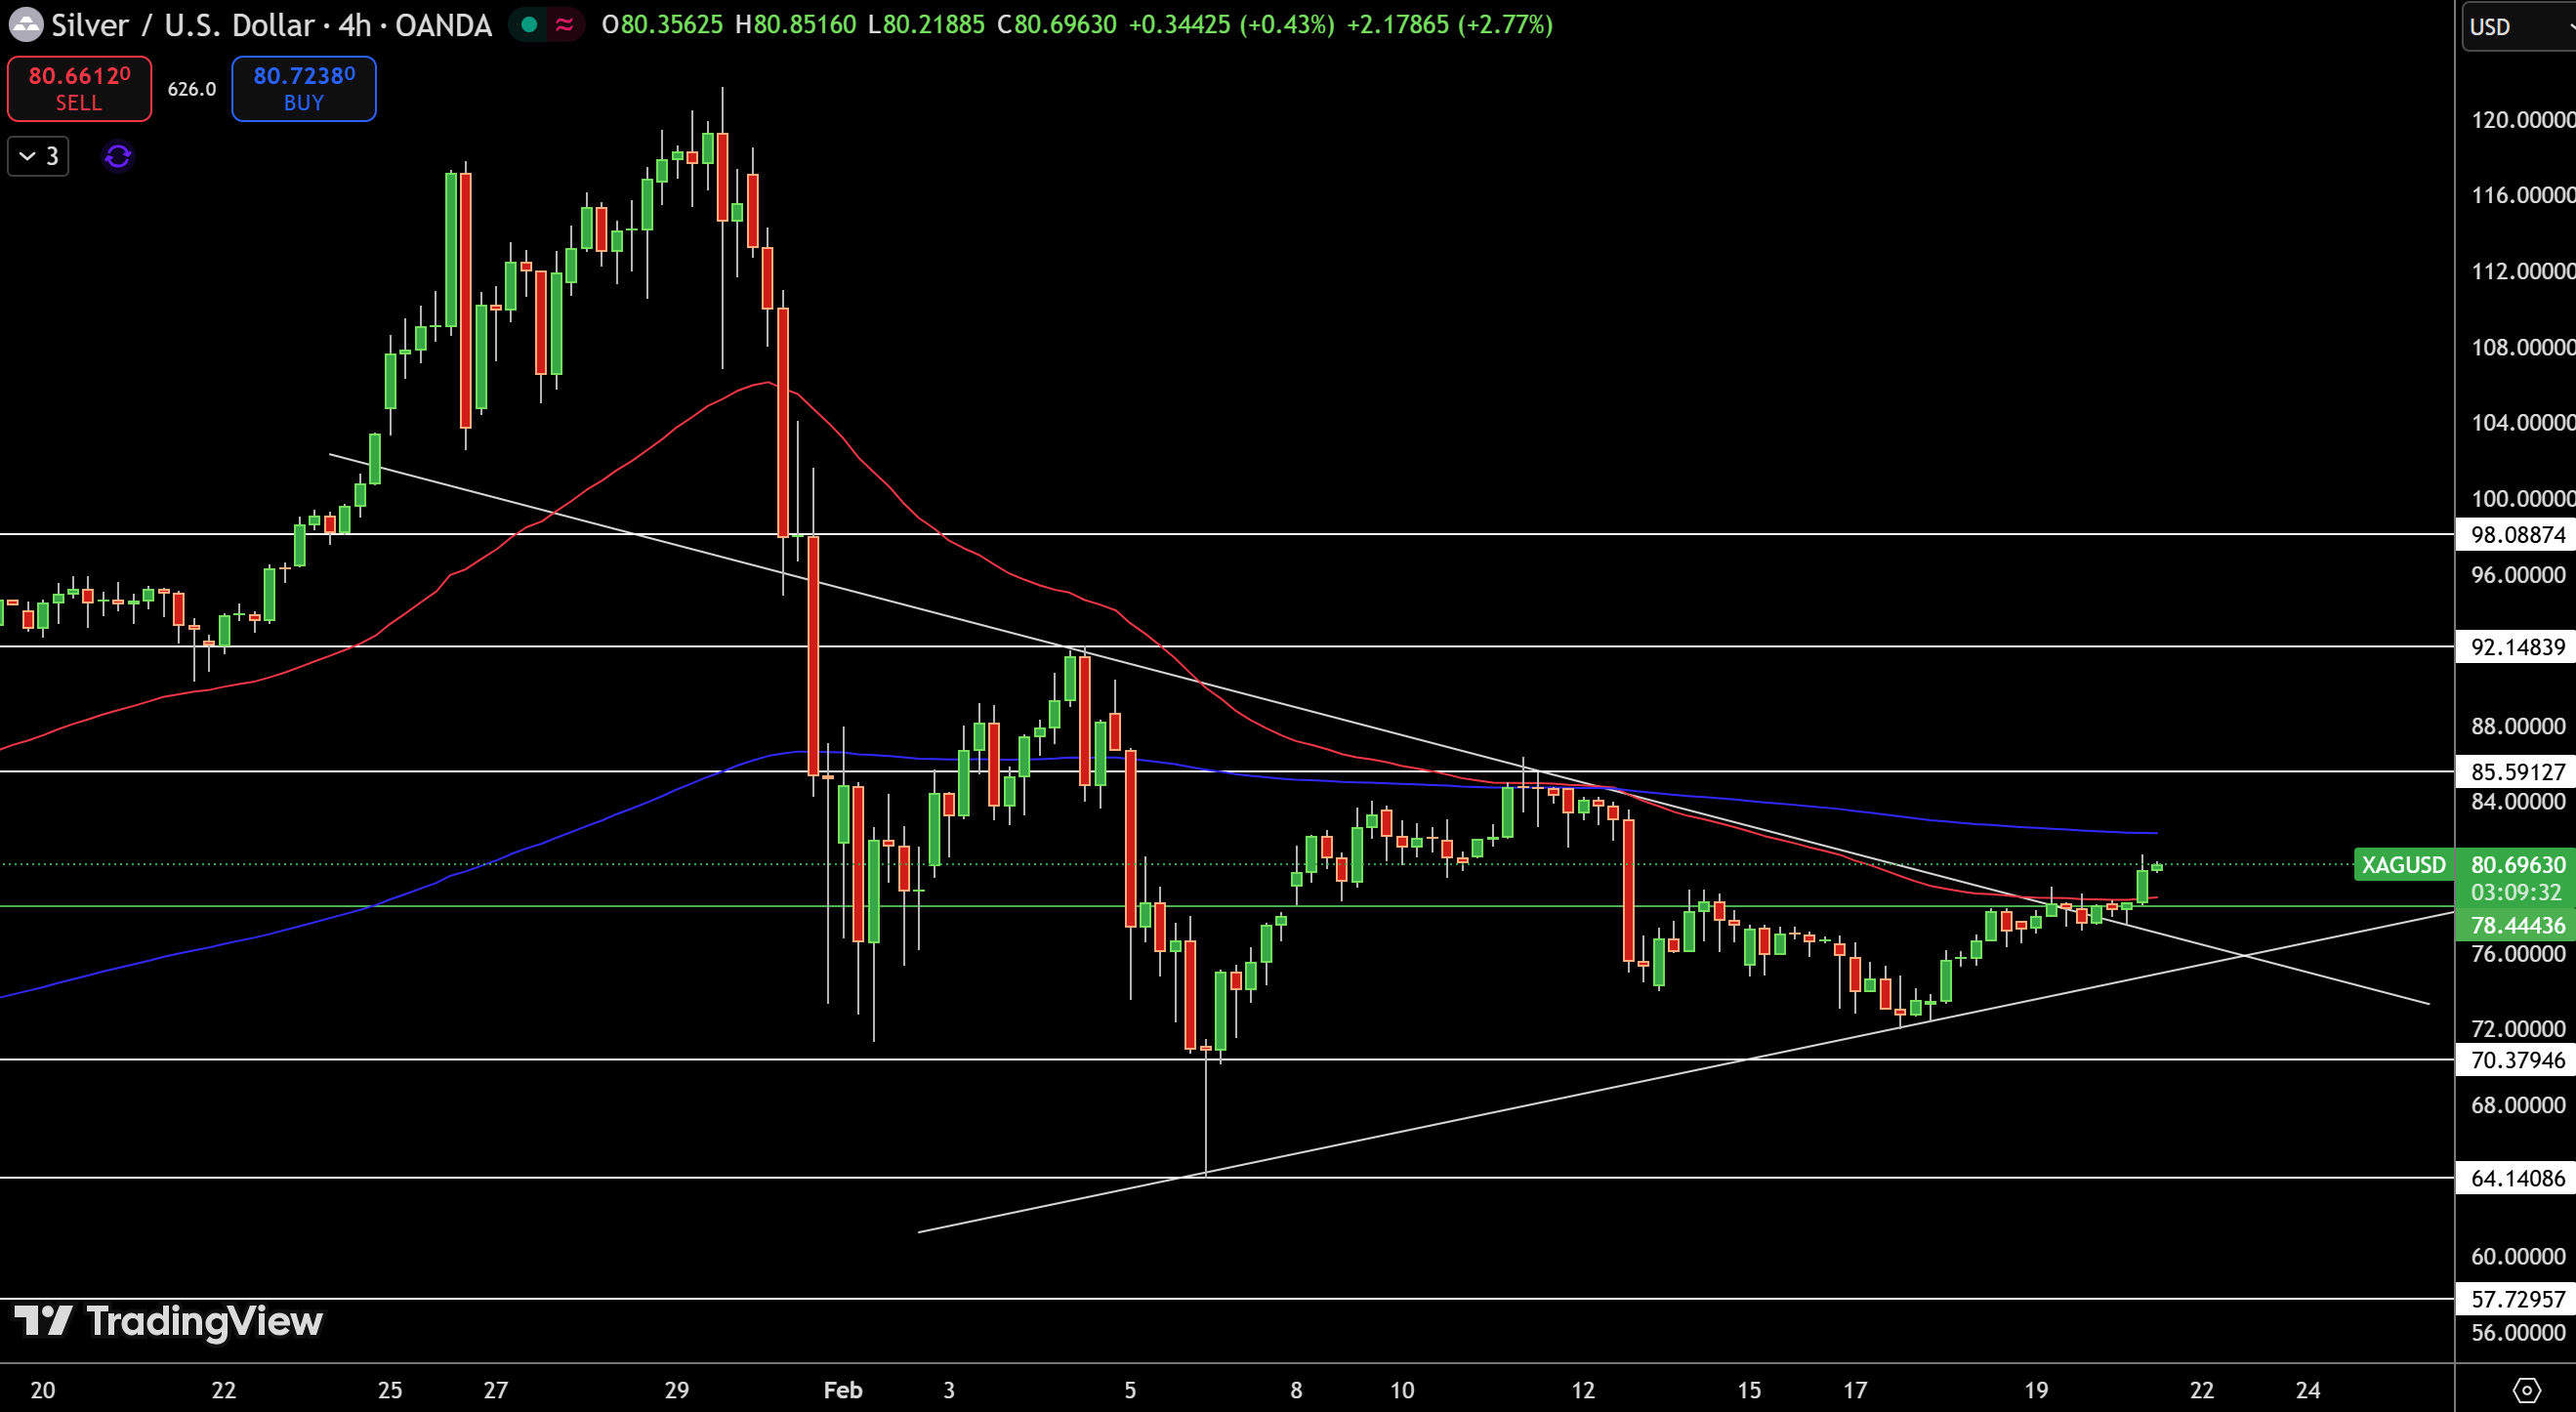Click the silver bars symbol logo

[x=25, y=25]
